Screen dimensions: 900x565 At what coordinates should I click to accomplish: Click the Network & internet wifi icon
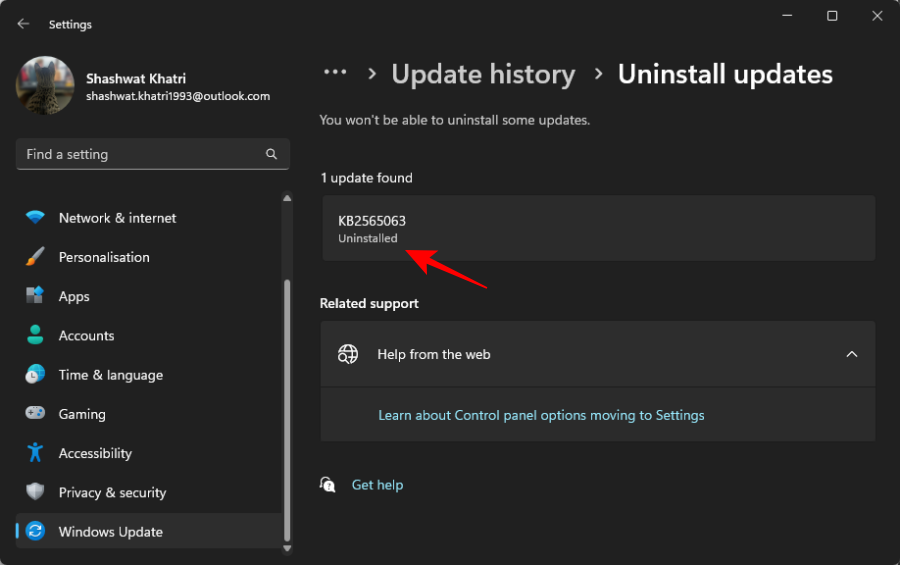point(35,218)
